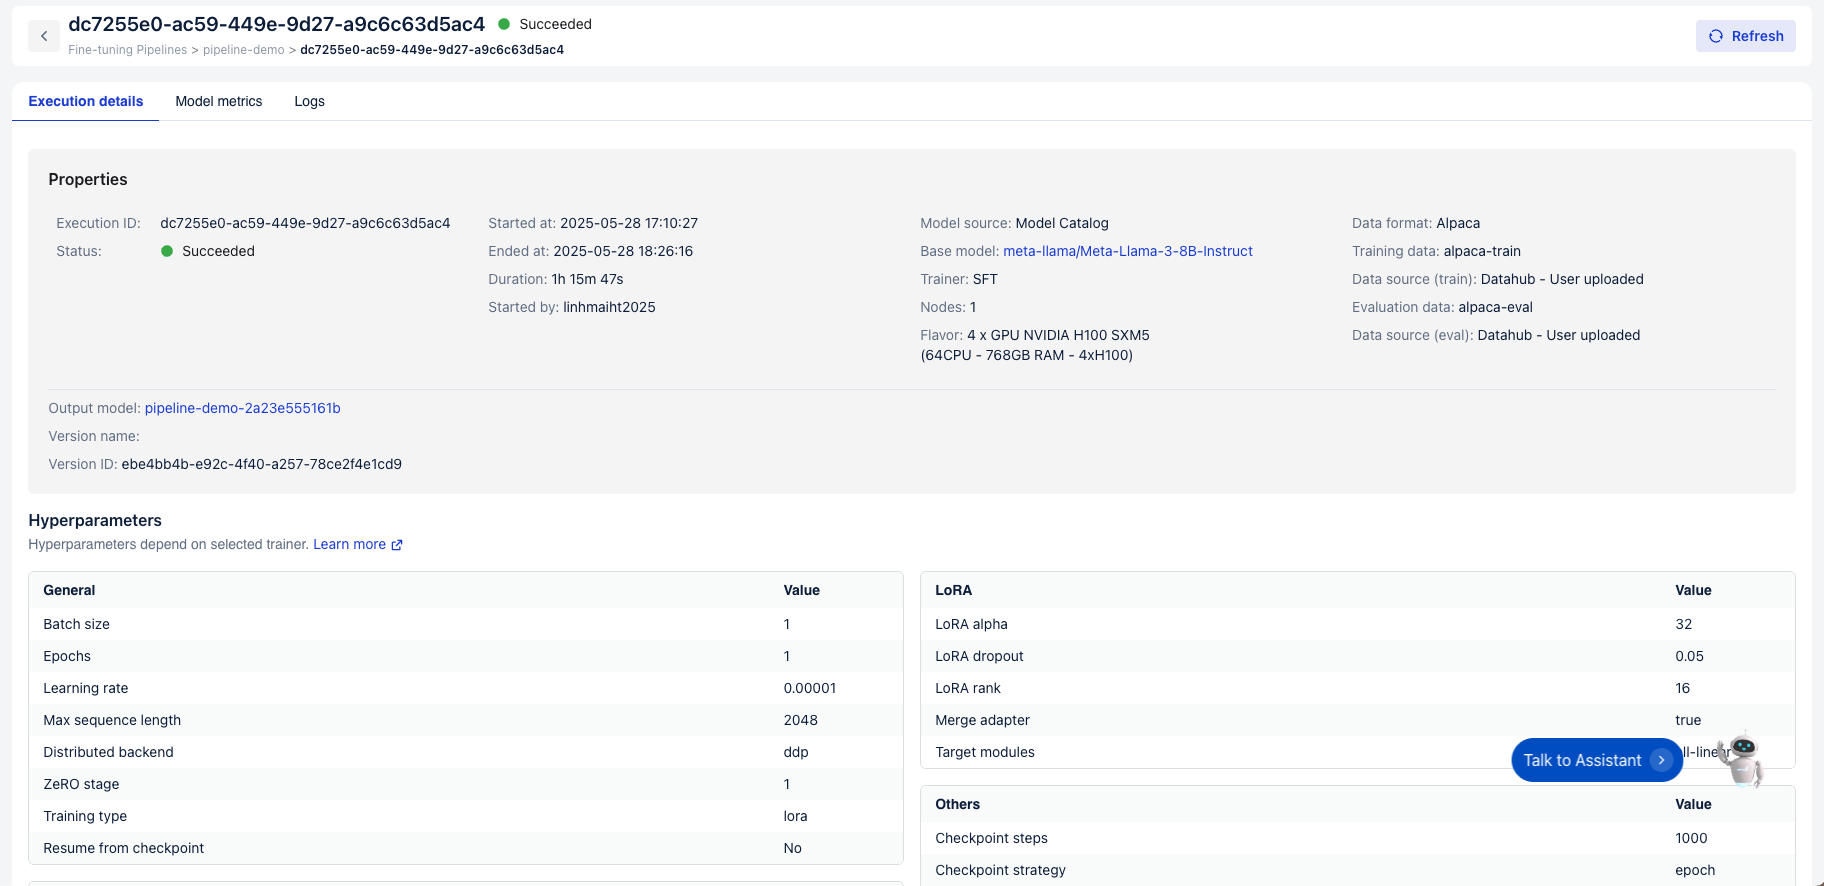Click the external link icon beside Learn more
The height and width of the screenshot is (886, 1824).
coord(397,545)
